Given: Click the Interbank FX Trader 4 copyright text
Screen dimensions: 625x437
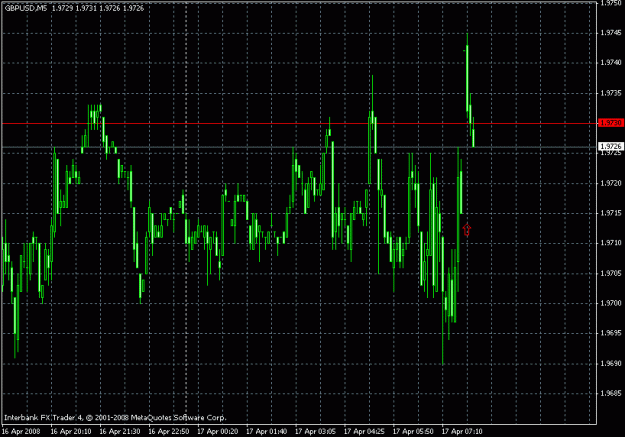Looking at the screenshot, I should (115, 418).
